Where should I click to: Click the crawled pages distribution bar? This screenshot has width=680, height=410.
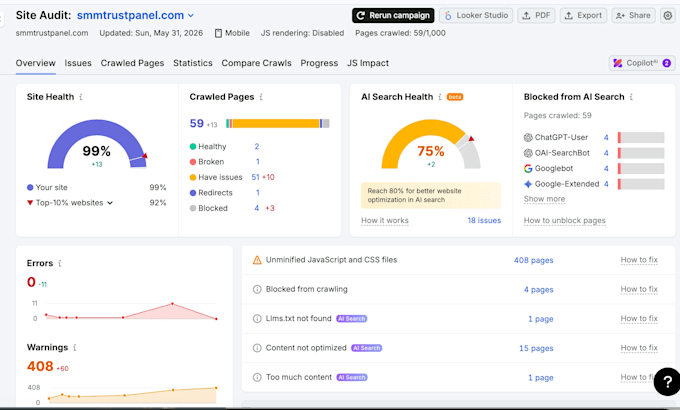(x=278, y=124)
